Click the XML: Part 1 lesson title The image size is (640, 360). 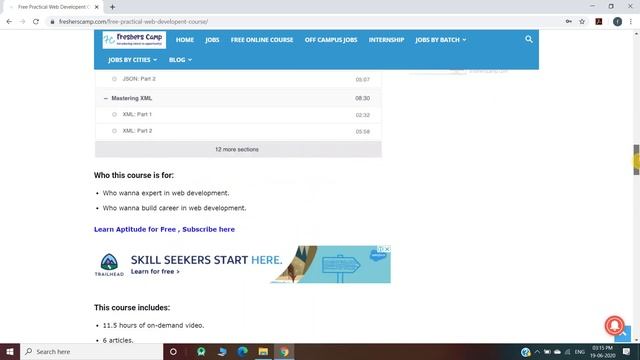[x=137, y=114]
